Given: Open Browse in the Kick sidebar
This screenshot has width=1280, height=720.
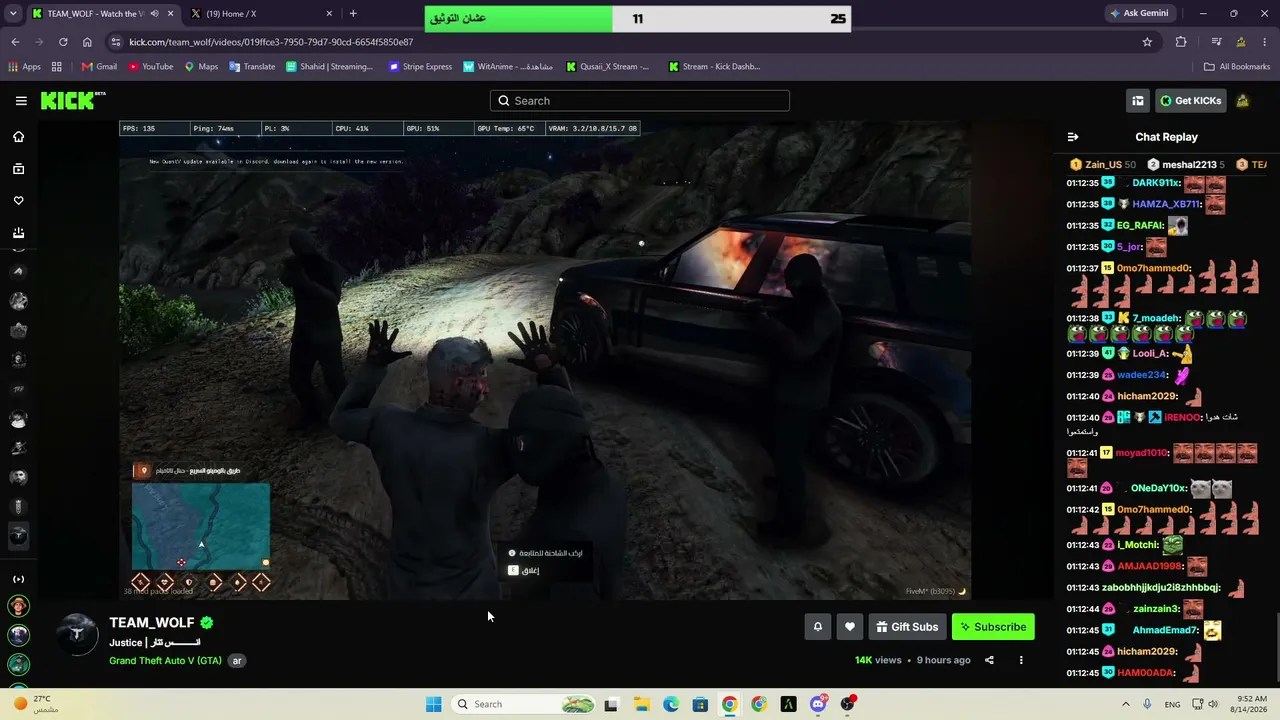Looking at the screenshot, I should [18, 169].
